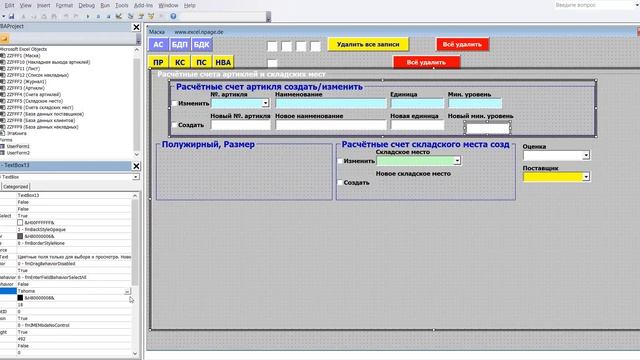
Task: Tick the Создать checkbox under Новое складское место
Action: [340, 182]
